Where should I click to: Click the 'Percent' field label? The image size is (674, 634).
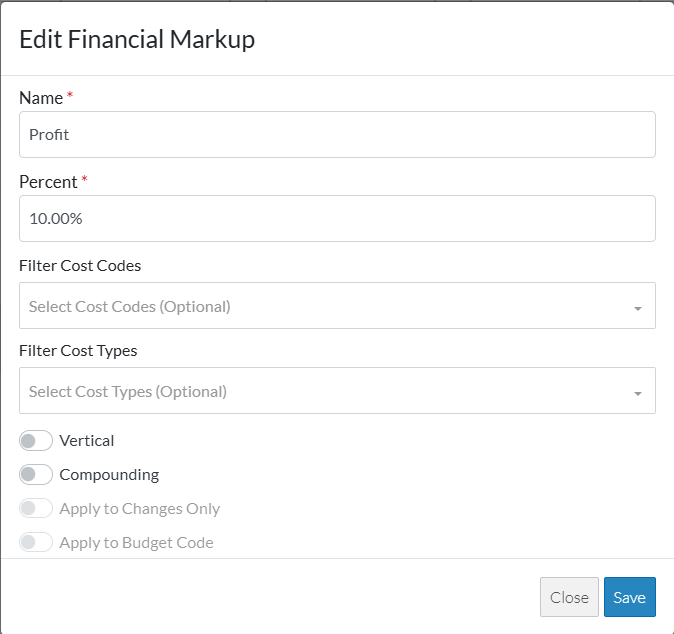[x=48, y=182]
